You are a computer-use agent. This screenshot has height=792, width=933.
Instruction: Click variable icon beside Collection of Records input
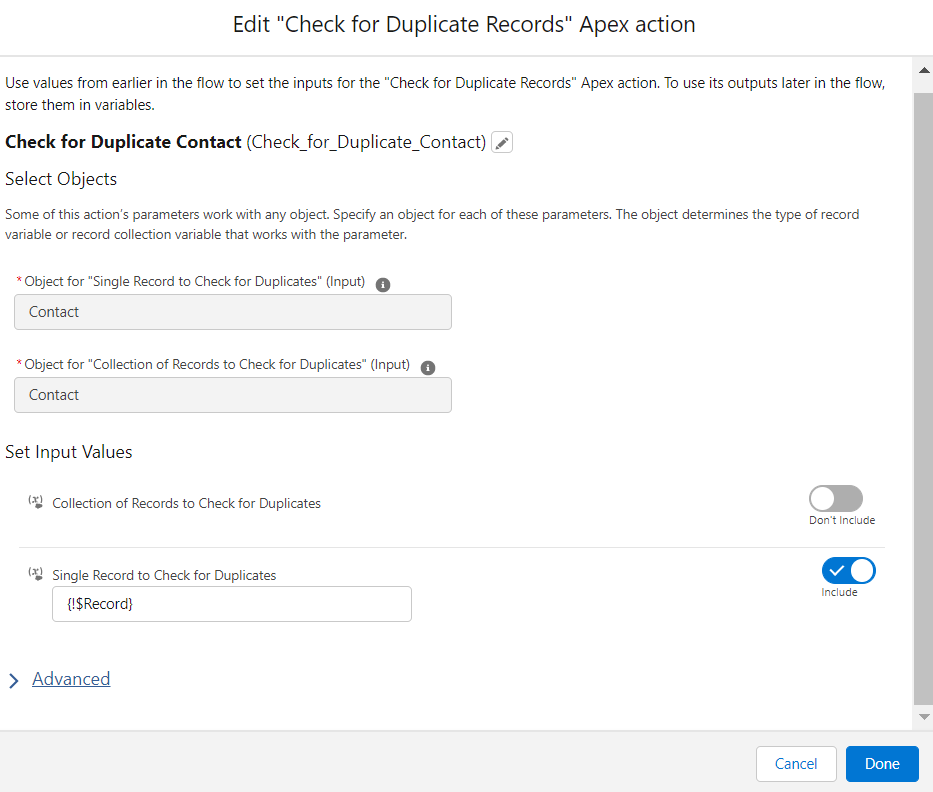(x=36, y=501)
